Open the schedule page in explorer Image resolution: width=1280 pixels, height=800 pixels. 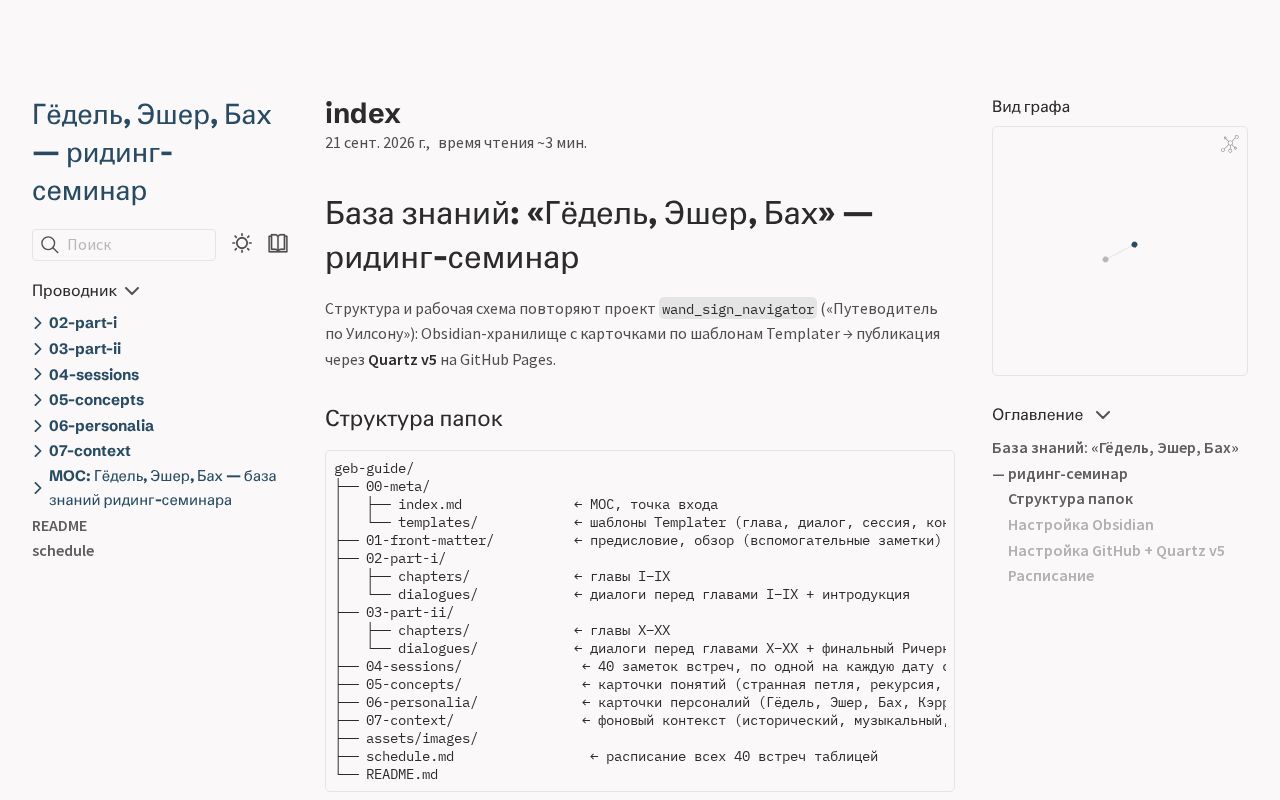point(63,551)
